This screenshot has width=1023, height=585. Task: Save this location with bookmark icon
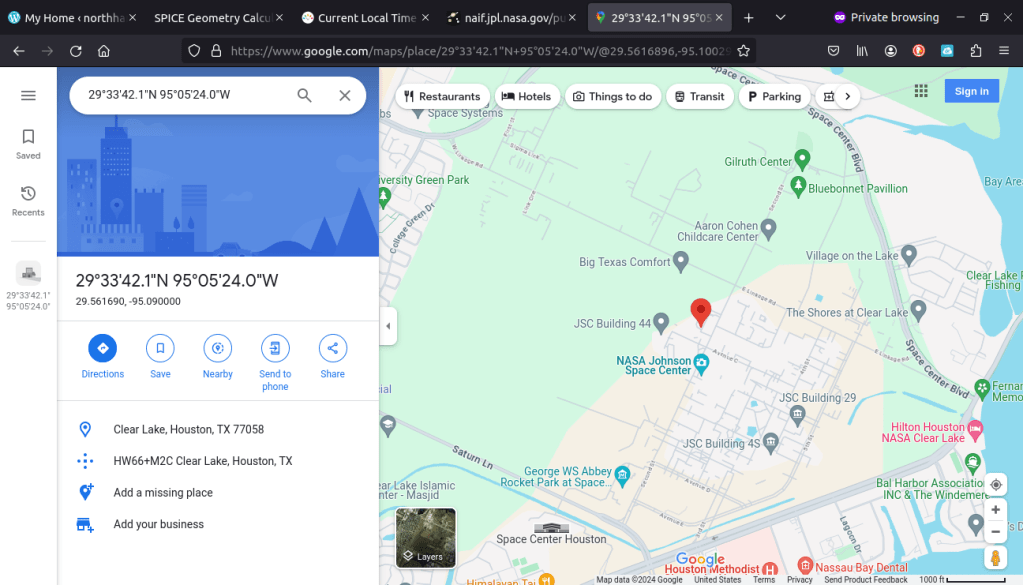click(160, 348)
